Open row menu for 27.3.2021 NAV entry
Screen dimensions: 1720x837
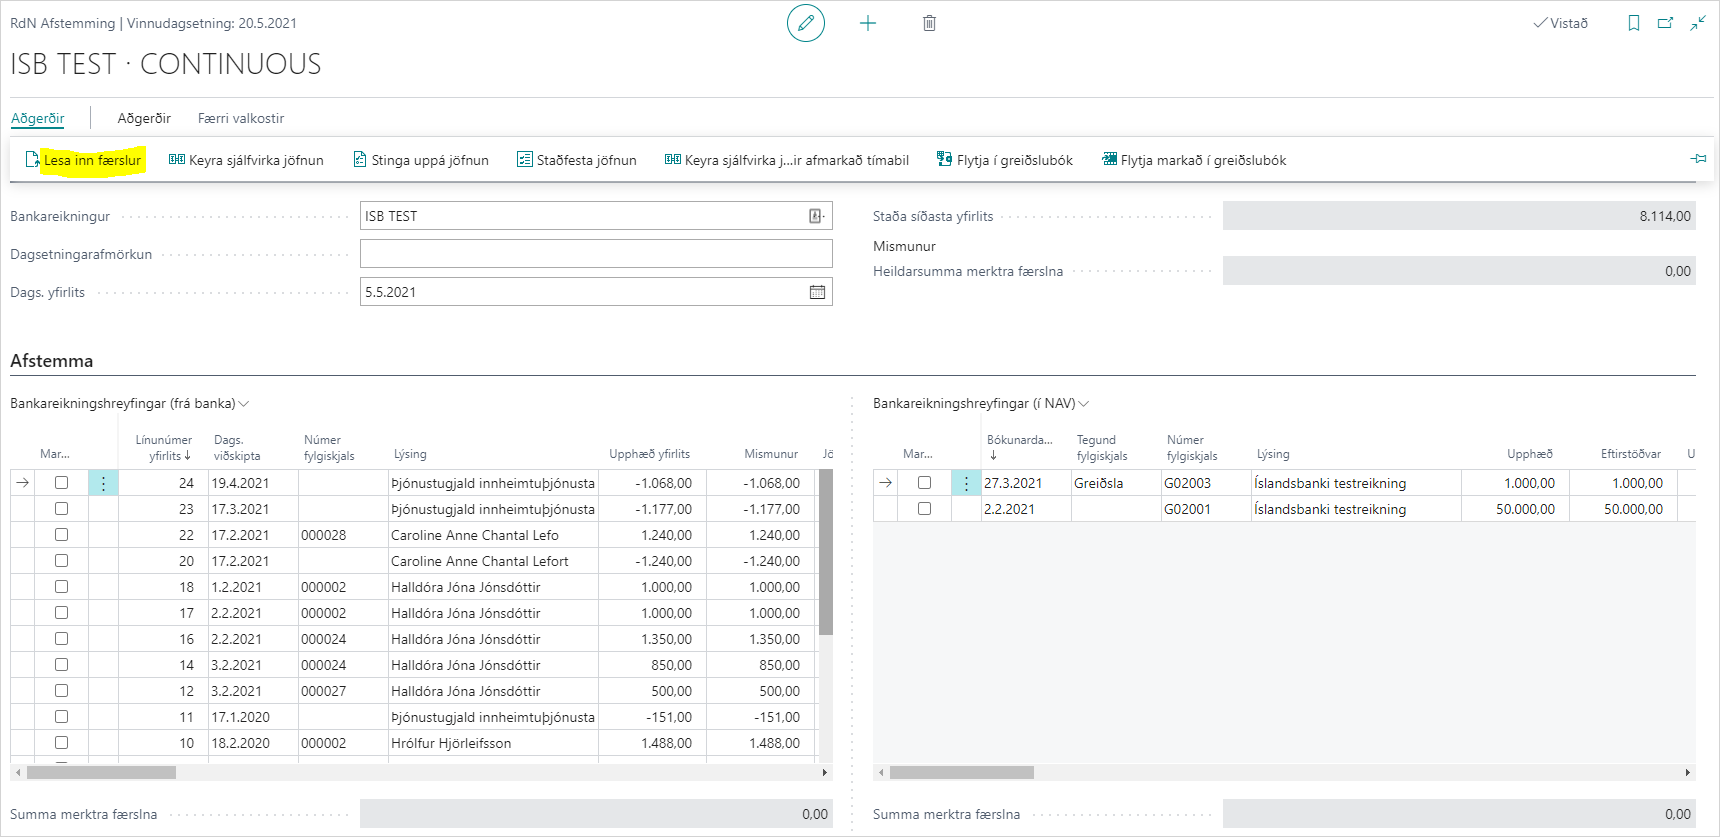point(966,483)
